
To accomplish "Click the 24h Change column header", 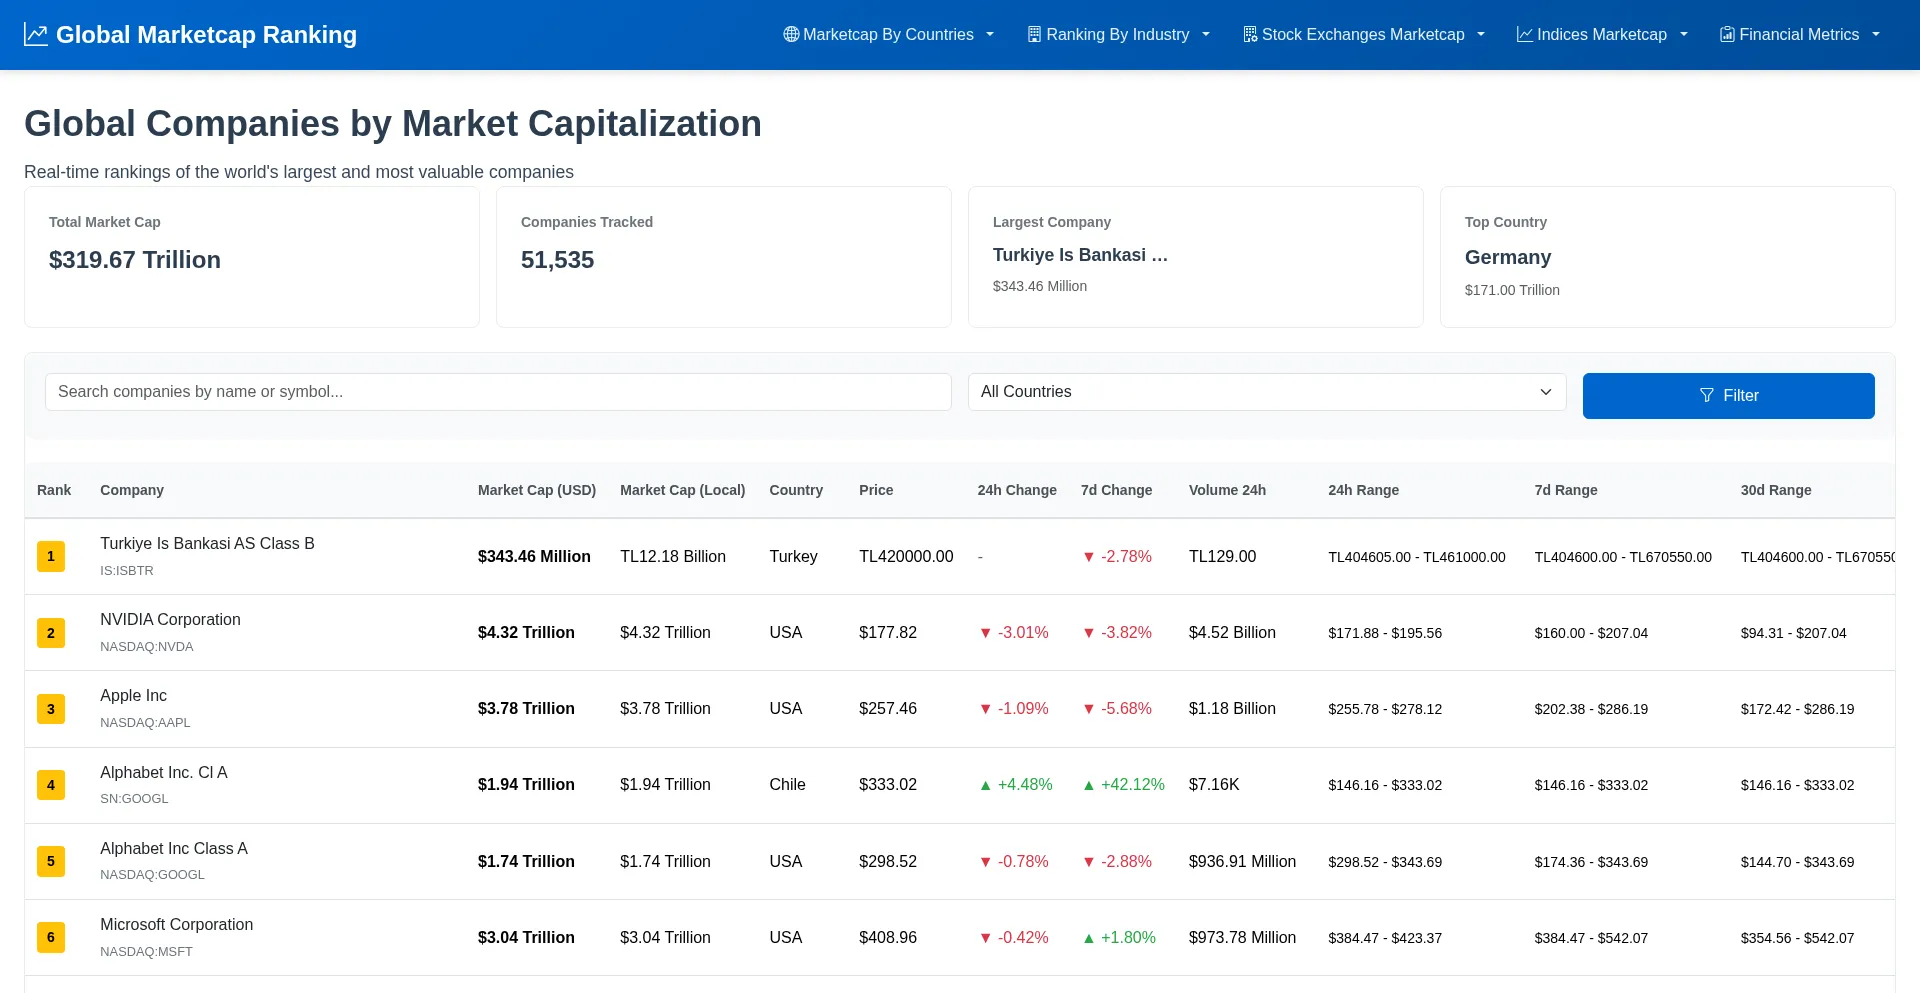I will click(x=1017, y=490).
